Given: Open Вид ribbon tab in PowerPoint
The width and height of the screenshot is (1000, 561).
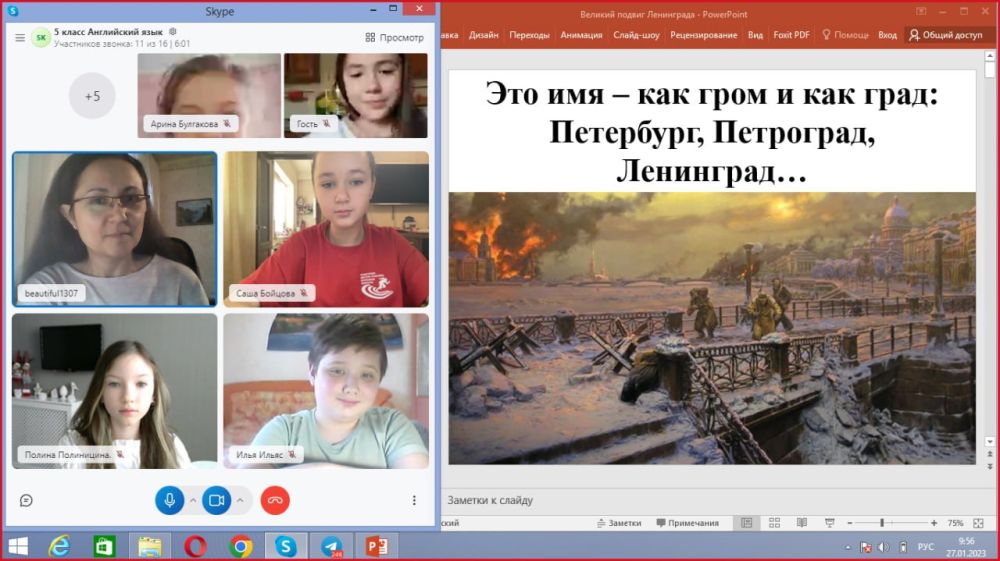Looking at the screenshot, I should pyautogui.click(x=755, y=35).
